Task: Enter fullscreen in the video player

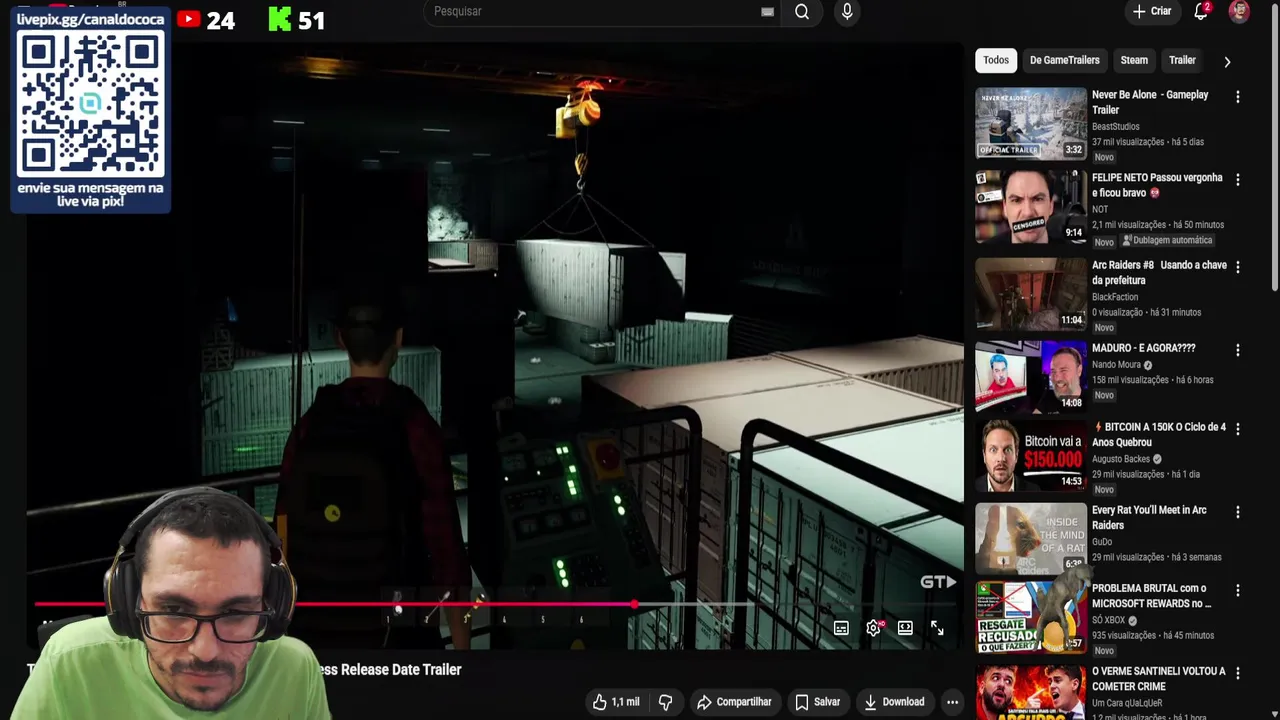Action: click(x=937, y=628)
